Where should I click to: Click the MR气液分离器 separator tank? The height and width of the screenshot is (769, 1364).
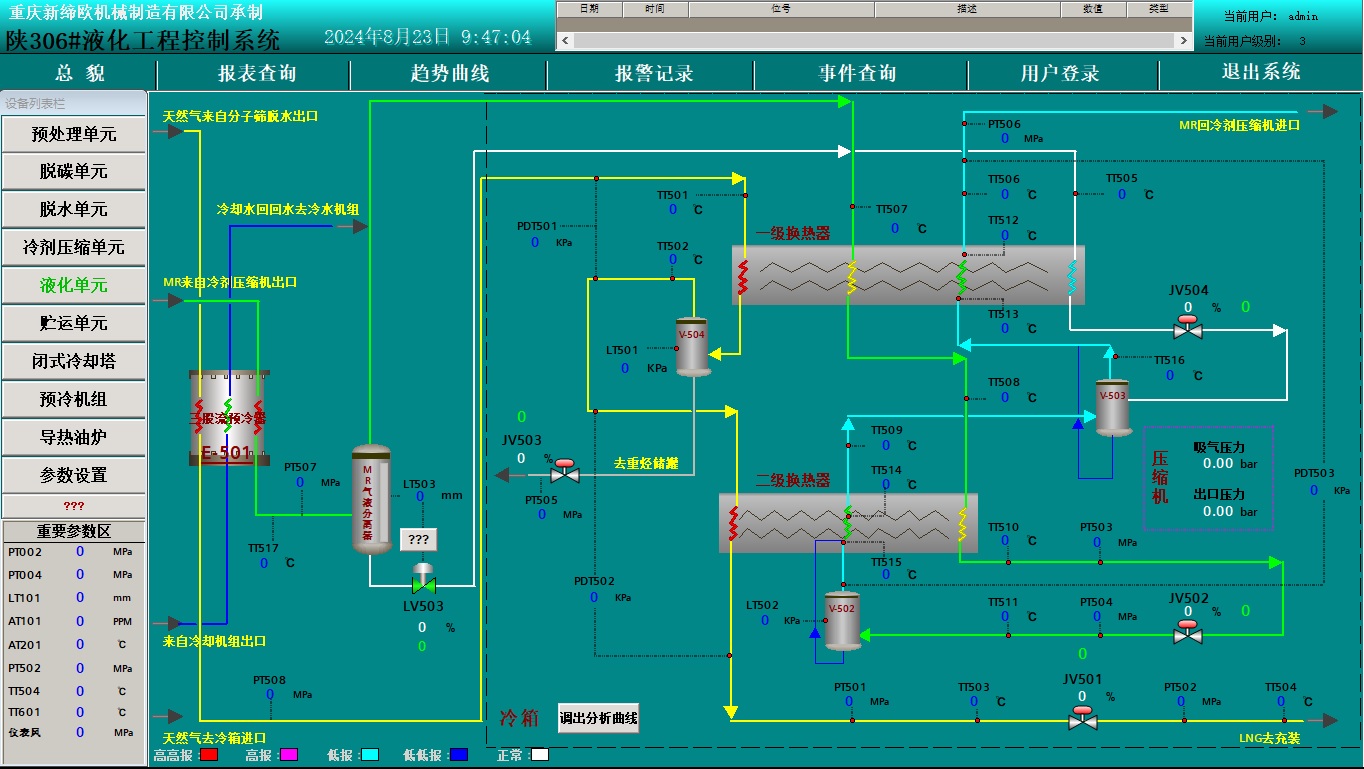(372, 500)
